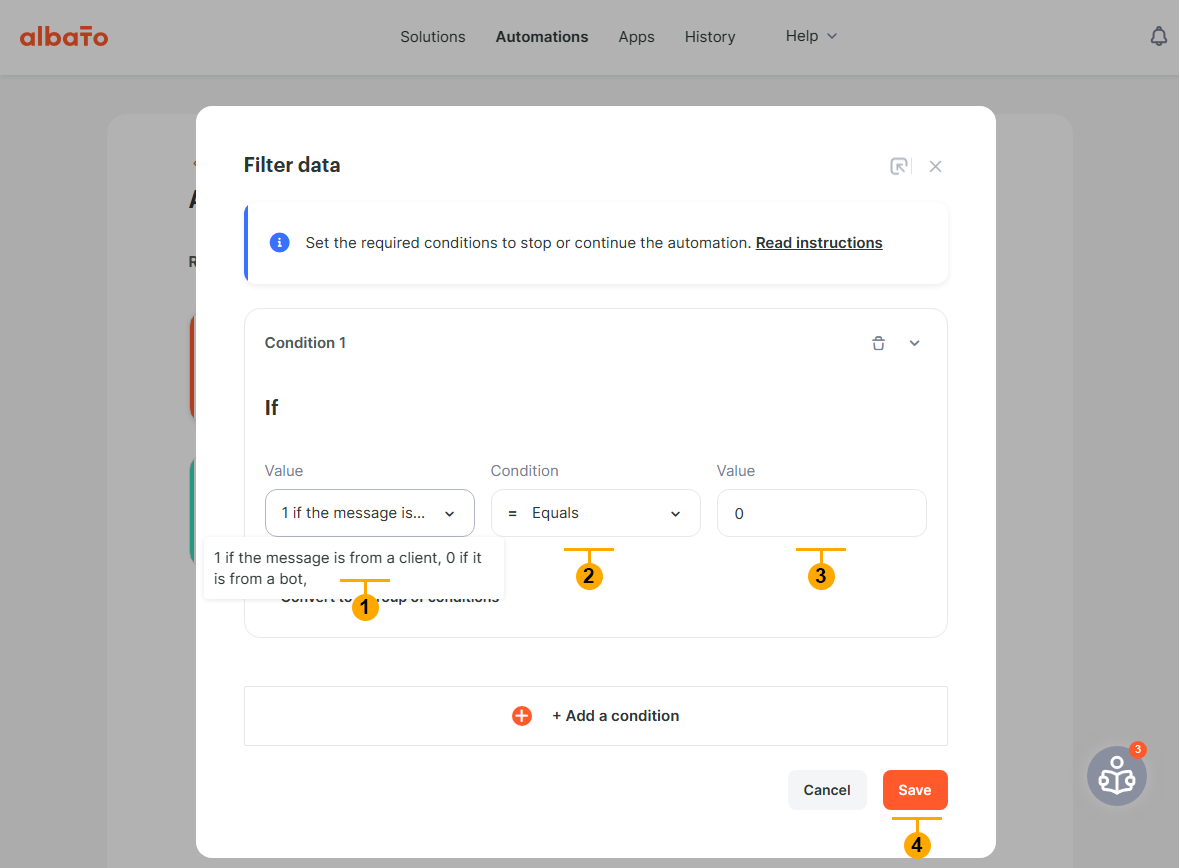1180x868 pixels.
Task: Collapse Condition 1 using the chevron
Action: (x=914, y=343)
